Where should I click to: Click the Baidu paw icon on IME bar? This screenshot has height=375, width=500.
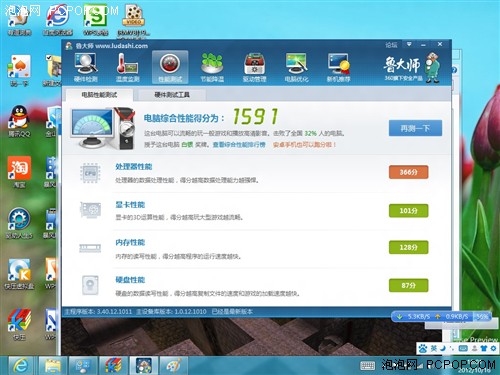point(423,349)
